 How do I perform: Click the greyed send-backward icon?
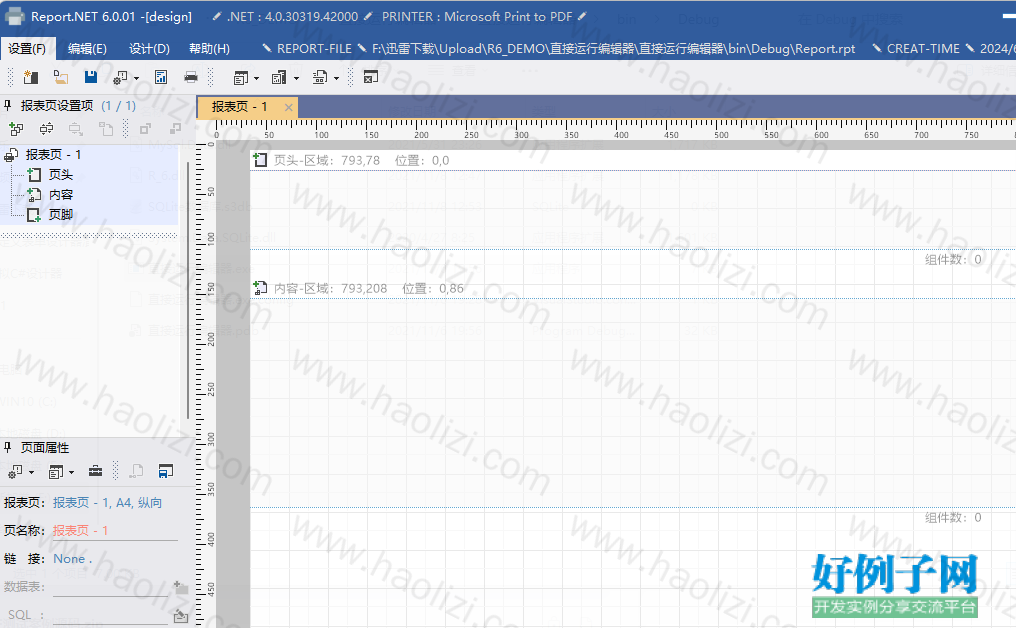[175, 129]
